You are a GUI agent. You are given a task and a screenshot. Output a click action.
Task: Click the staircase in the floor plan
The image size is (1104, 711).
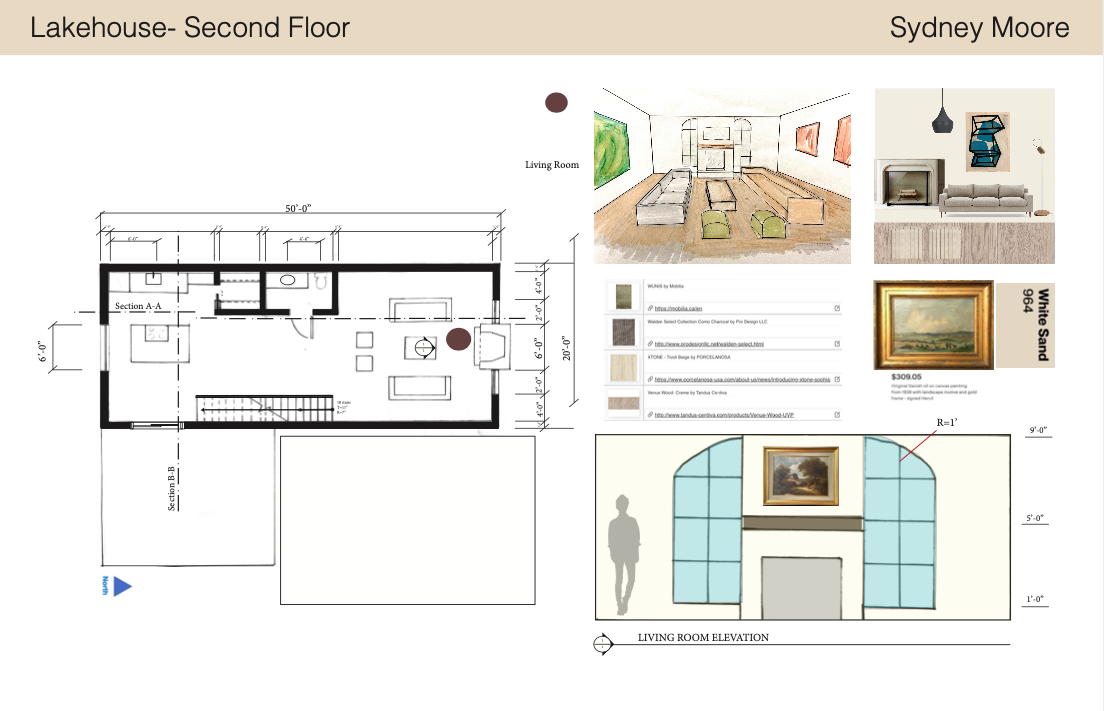tap(264, 408)
